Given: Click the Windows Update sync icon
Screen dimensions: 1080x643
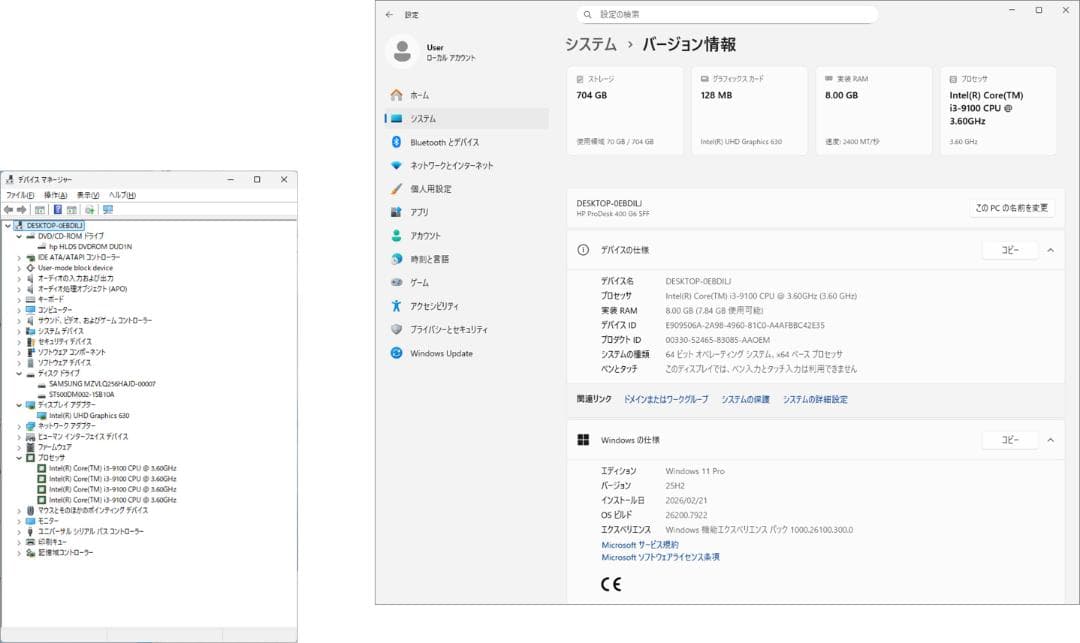Looking at the screenshot, I should coord(396,352).
